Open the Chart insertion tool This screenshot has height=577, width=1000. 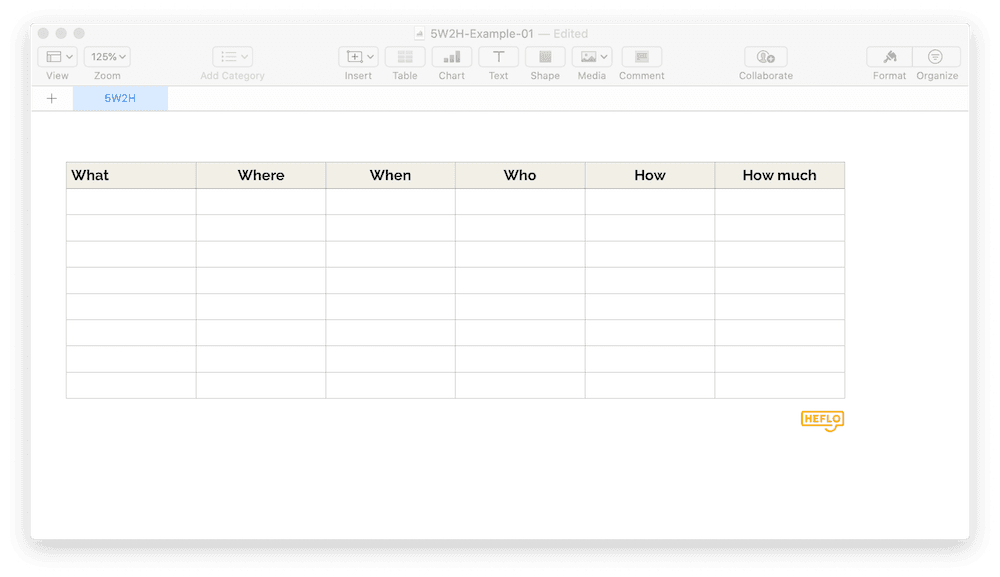(451, 57)
